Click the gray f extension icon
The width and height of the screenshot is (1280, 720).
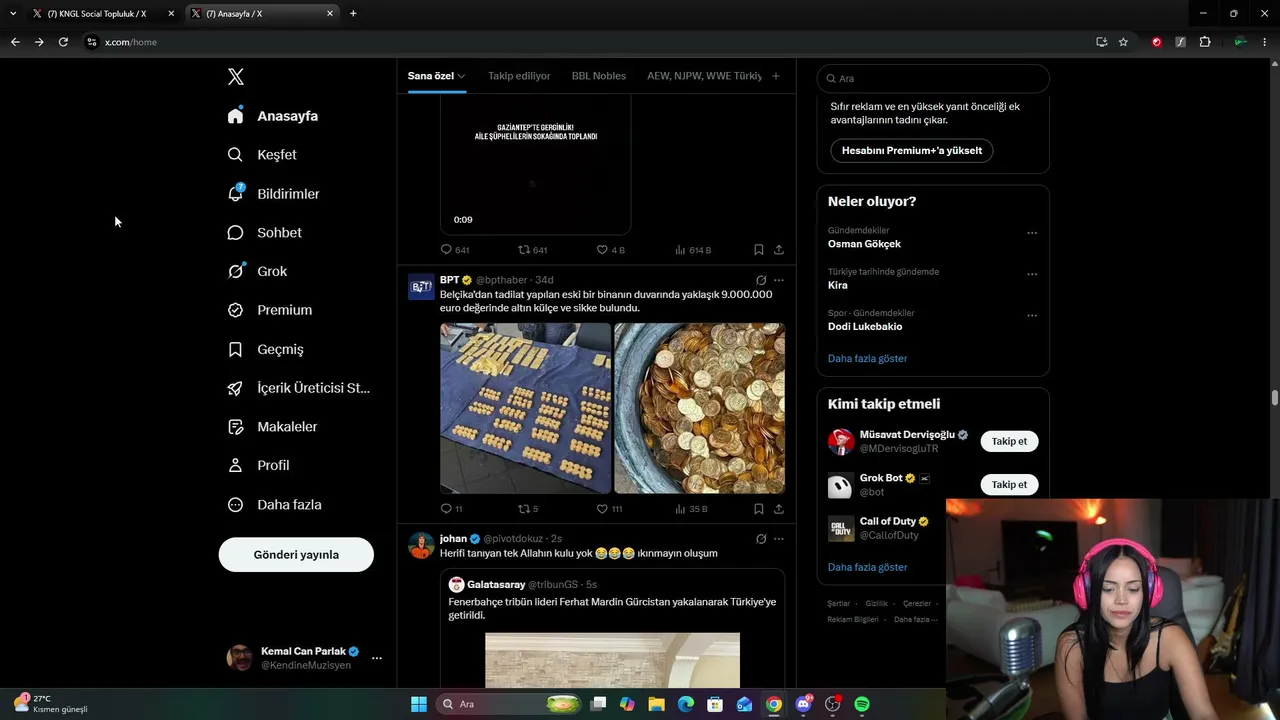click(1181, 42)
